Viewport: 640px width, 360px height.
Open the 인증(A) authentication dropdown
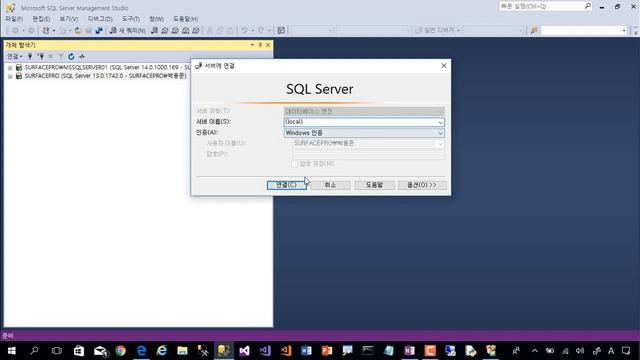point(440,133)
